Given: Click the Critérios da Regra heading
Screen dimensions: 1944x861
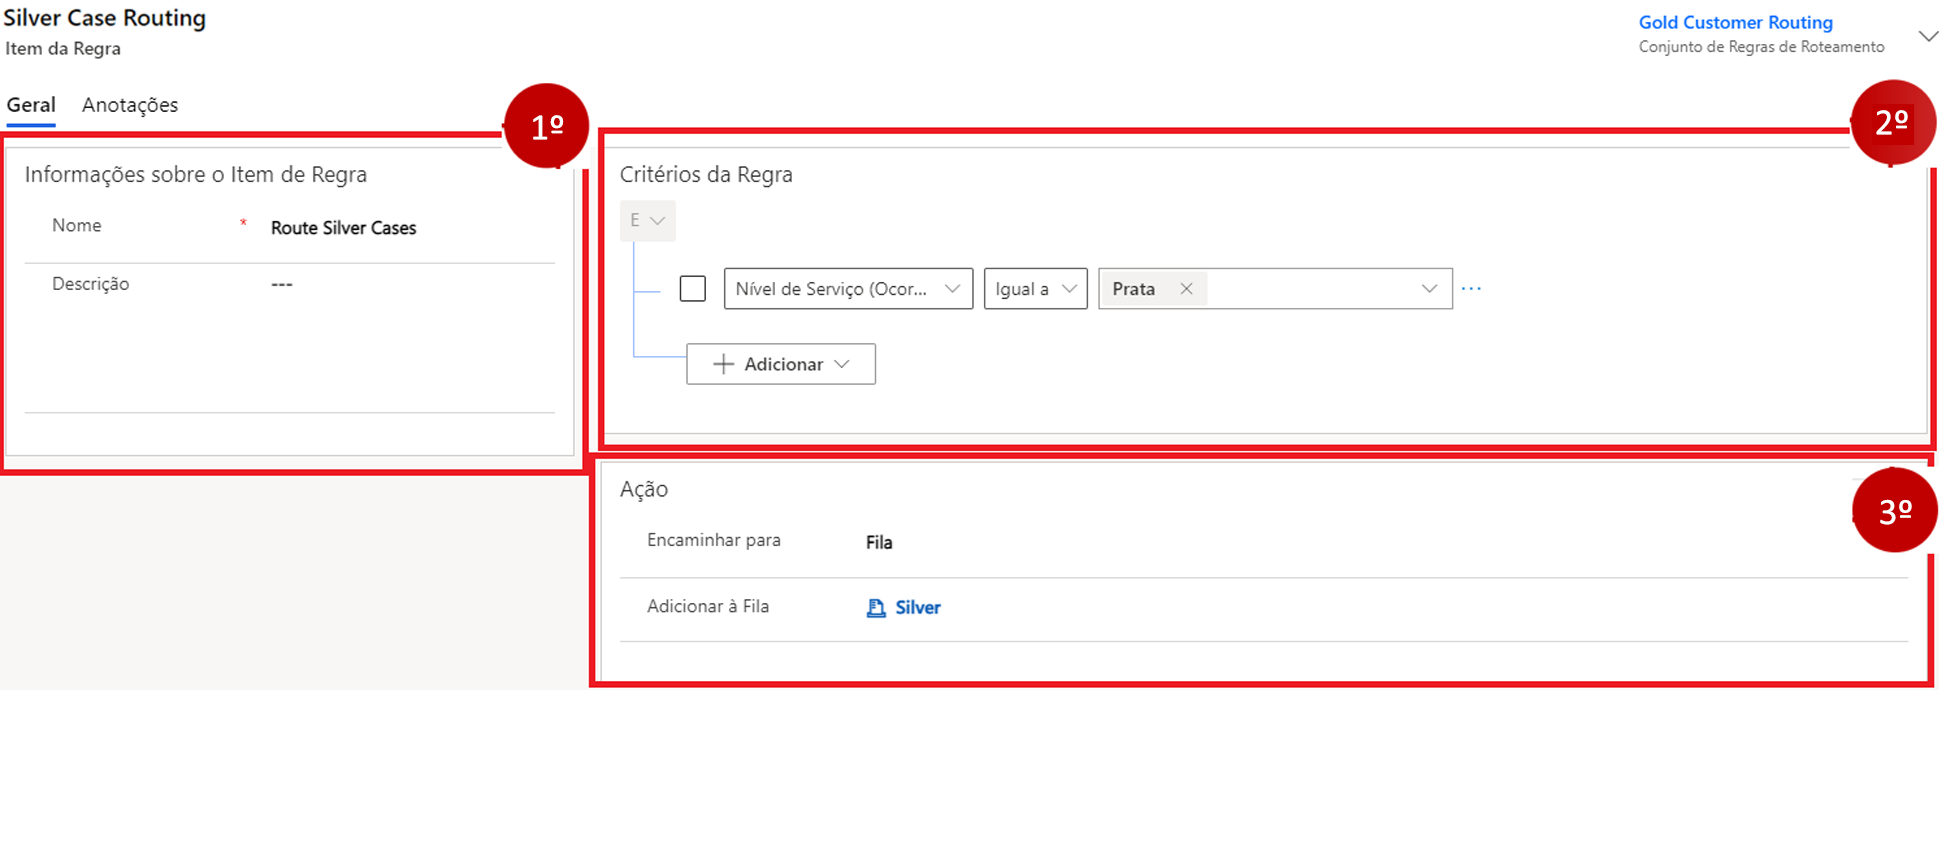Looking at the screenshot, I should pos(706,175).
